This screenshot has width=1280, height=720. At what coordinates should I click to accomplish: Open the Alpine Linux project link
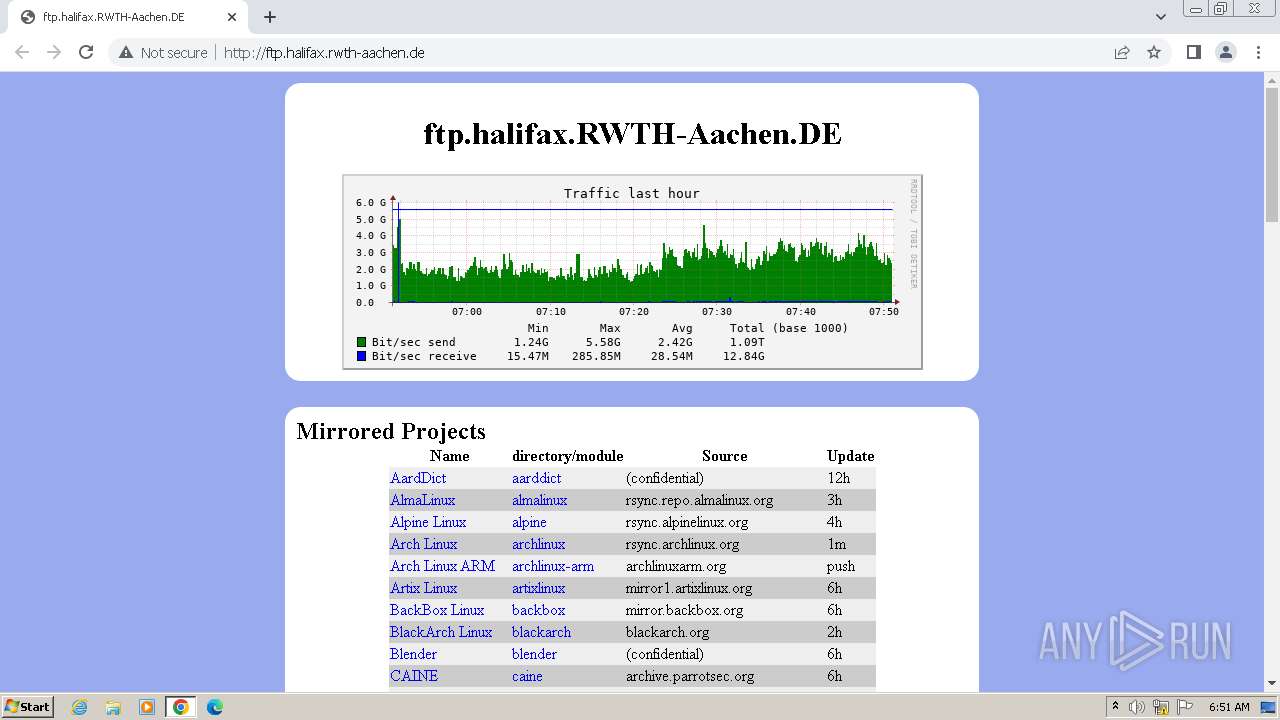tap(428, 522)
